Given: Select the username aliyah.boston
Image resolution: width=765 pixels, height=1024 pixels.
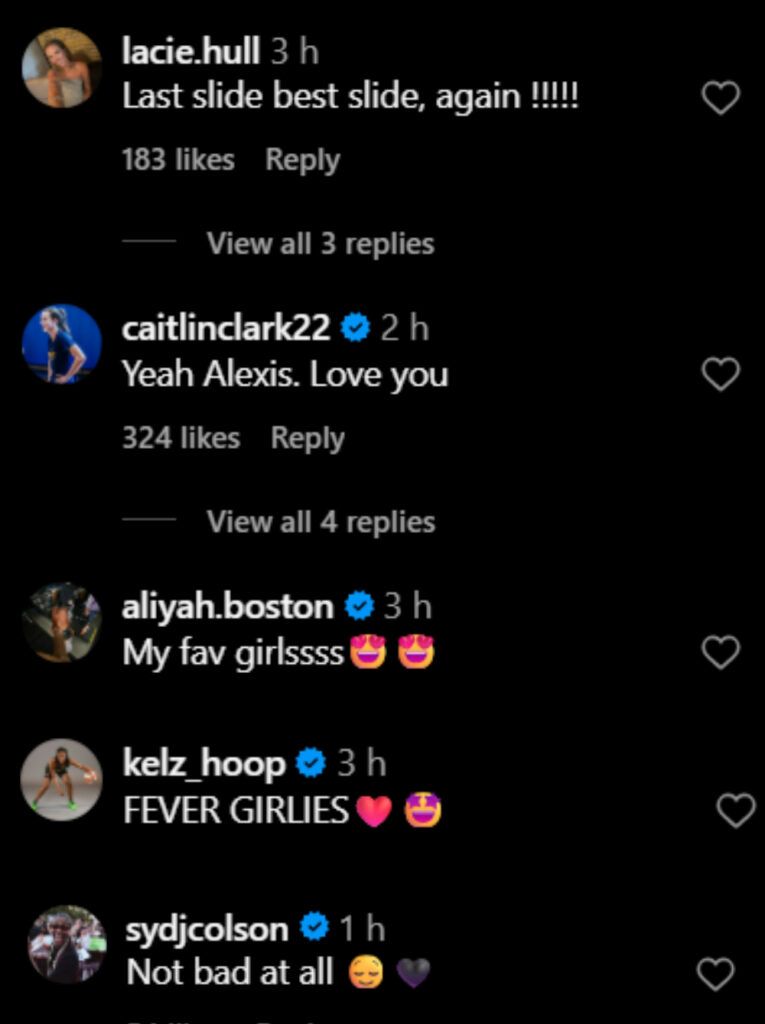Looking at the screenshot, I should tap(230, 605).
